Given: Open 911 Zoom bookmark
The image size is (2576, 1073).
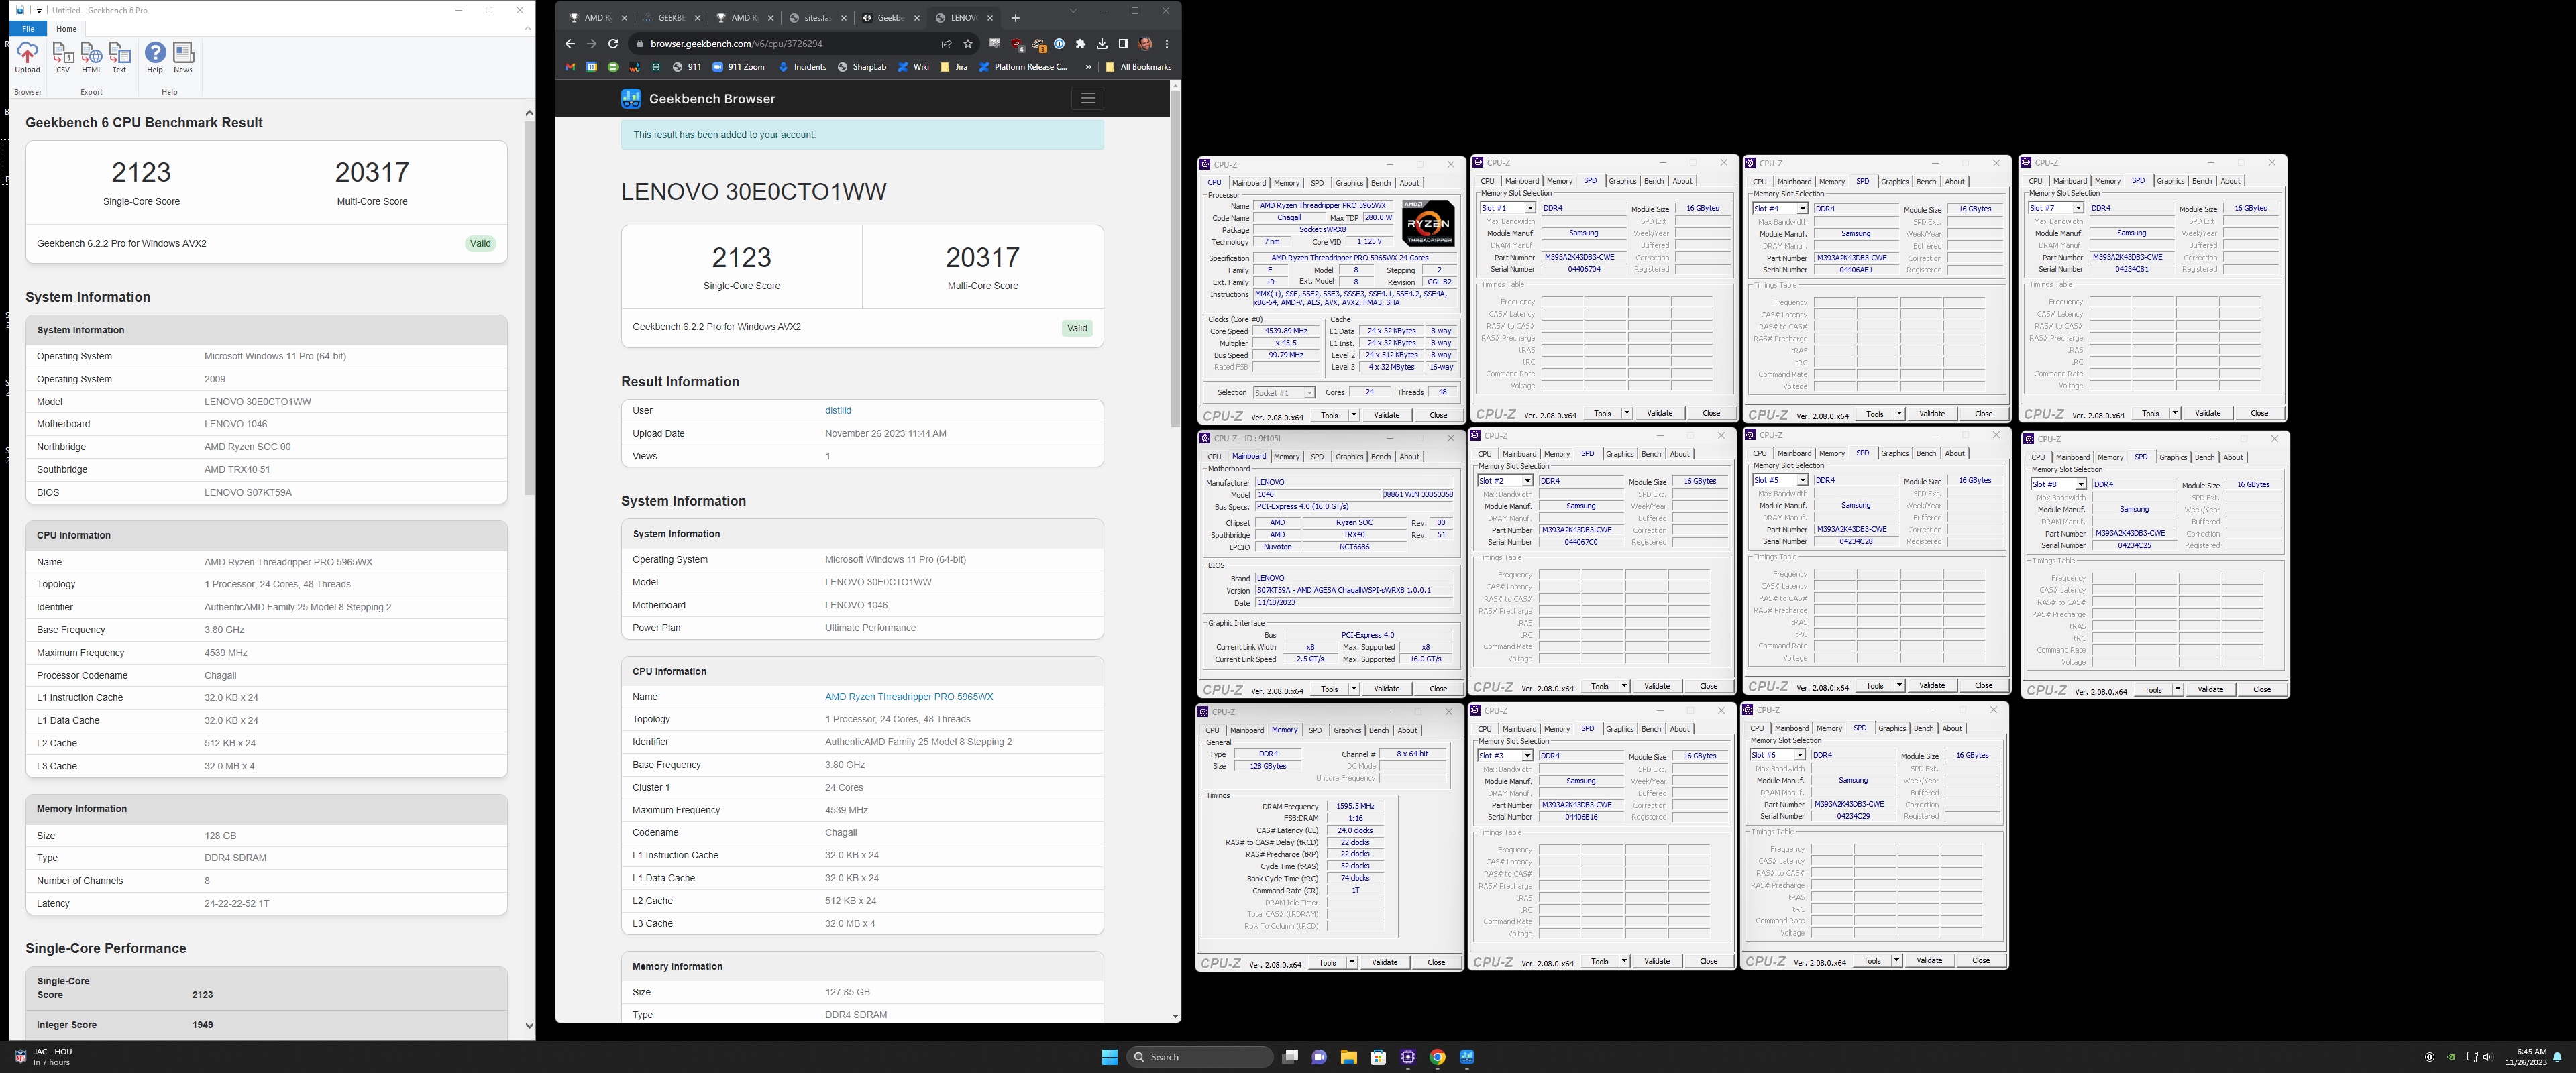Looking at the screenshot, I should tap(739, 67).
